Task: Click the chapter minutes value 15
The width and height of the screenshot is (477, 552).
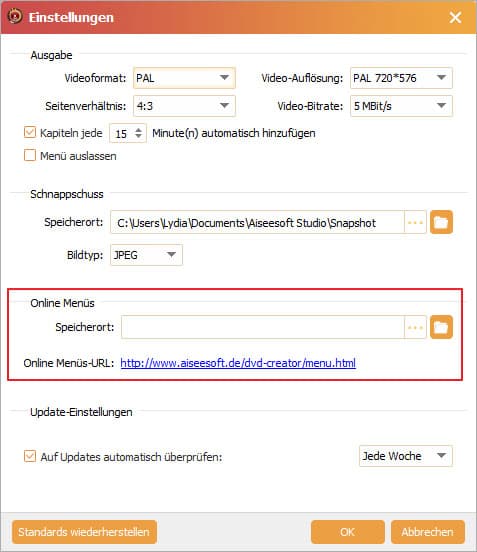Action: coord(121,134)
